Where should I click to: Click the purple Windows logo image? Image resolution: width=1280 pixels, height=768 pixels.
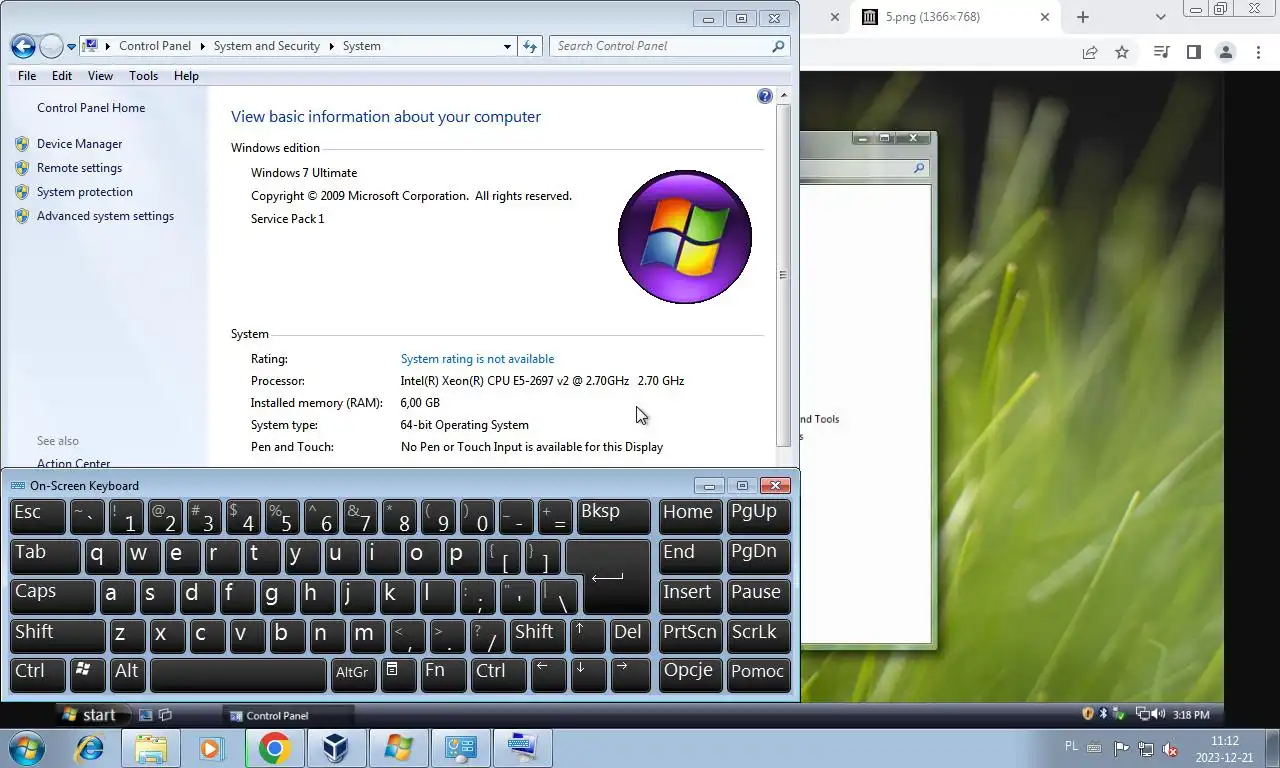pyautogui.click(x=685, y=237)
